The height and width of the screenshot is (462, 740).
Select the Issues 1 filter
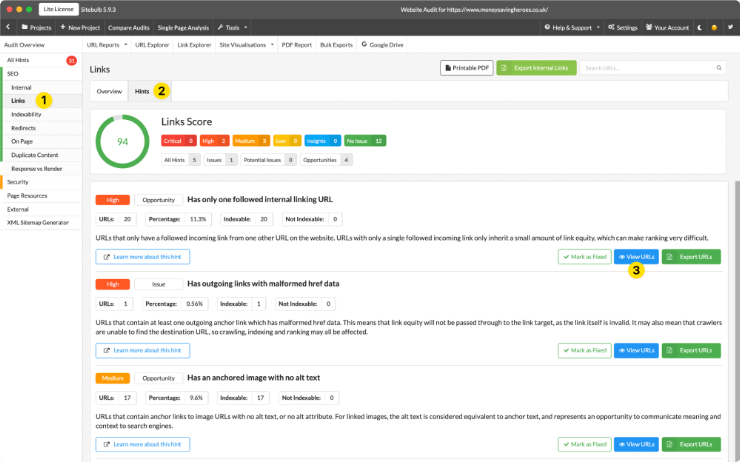coord(221,160)
